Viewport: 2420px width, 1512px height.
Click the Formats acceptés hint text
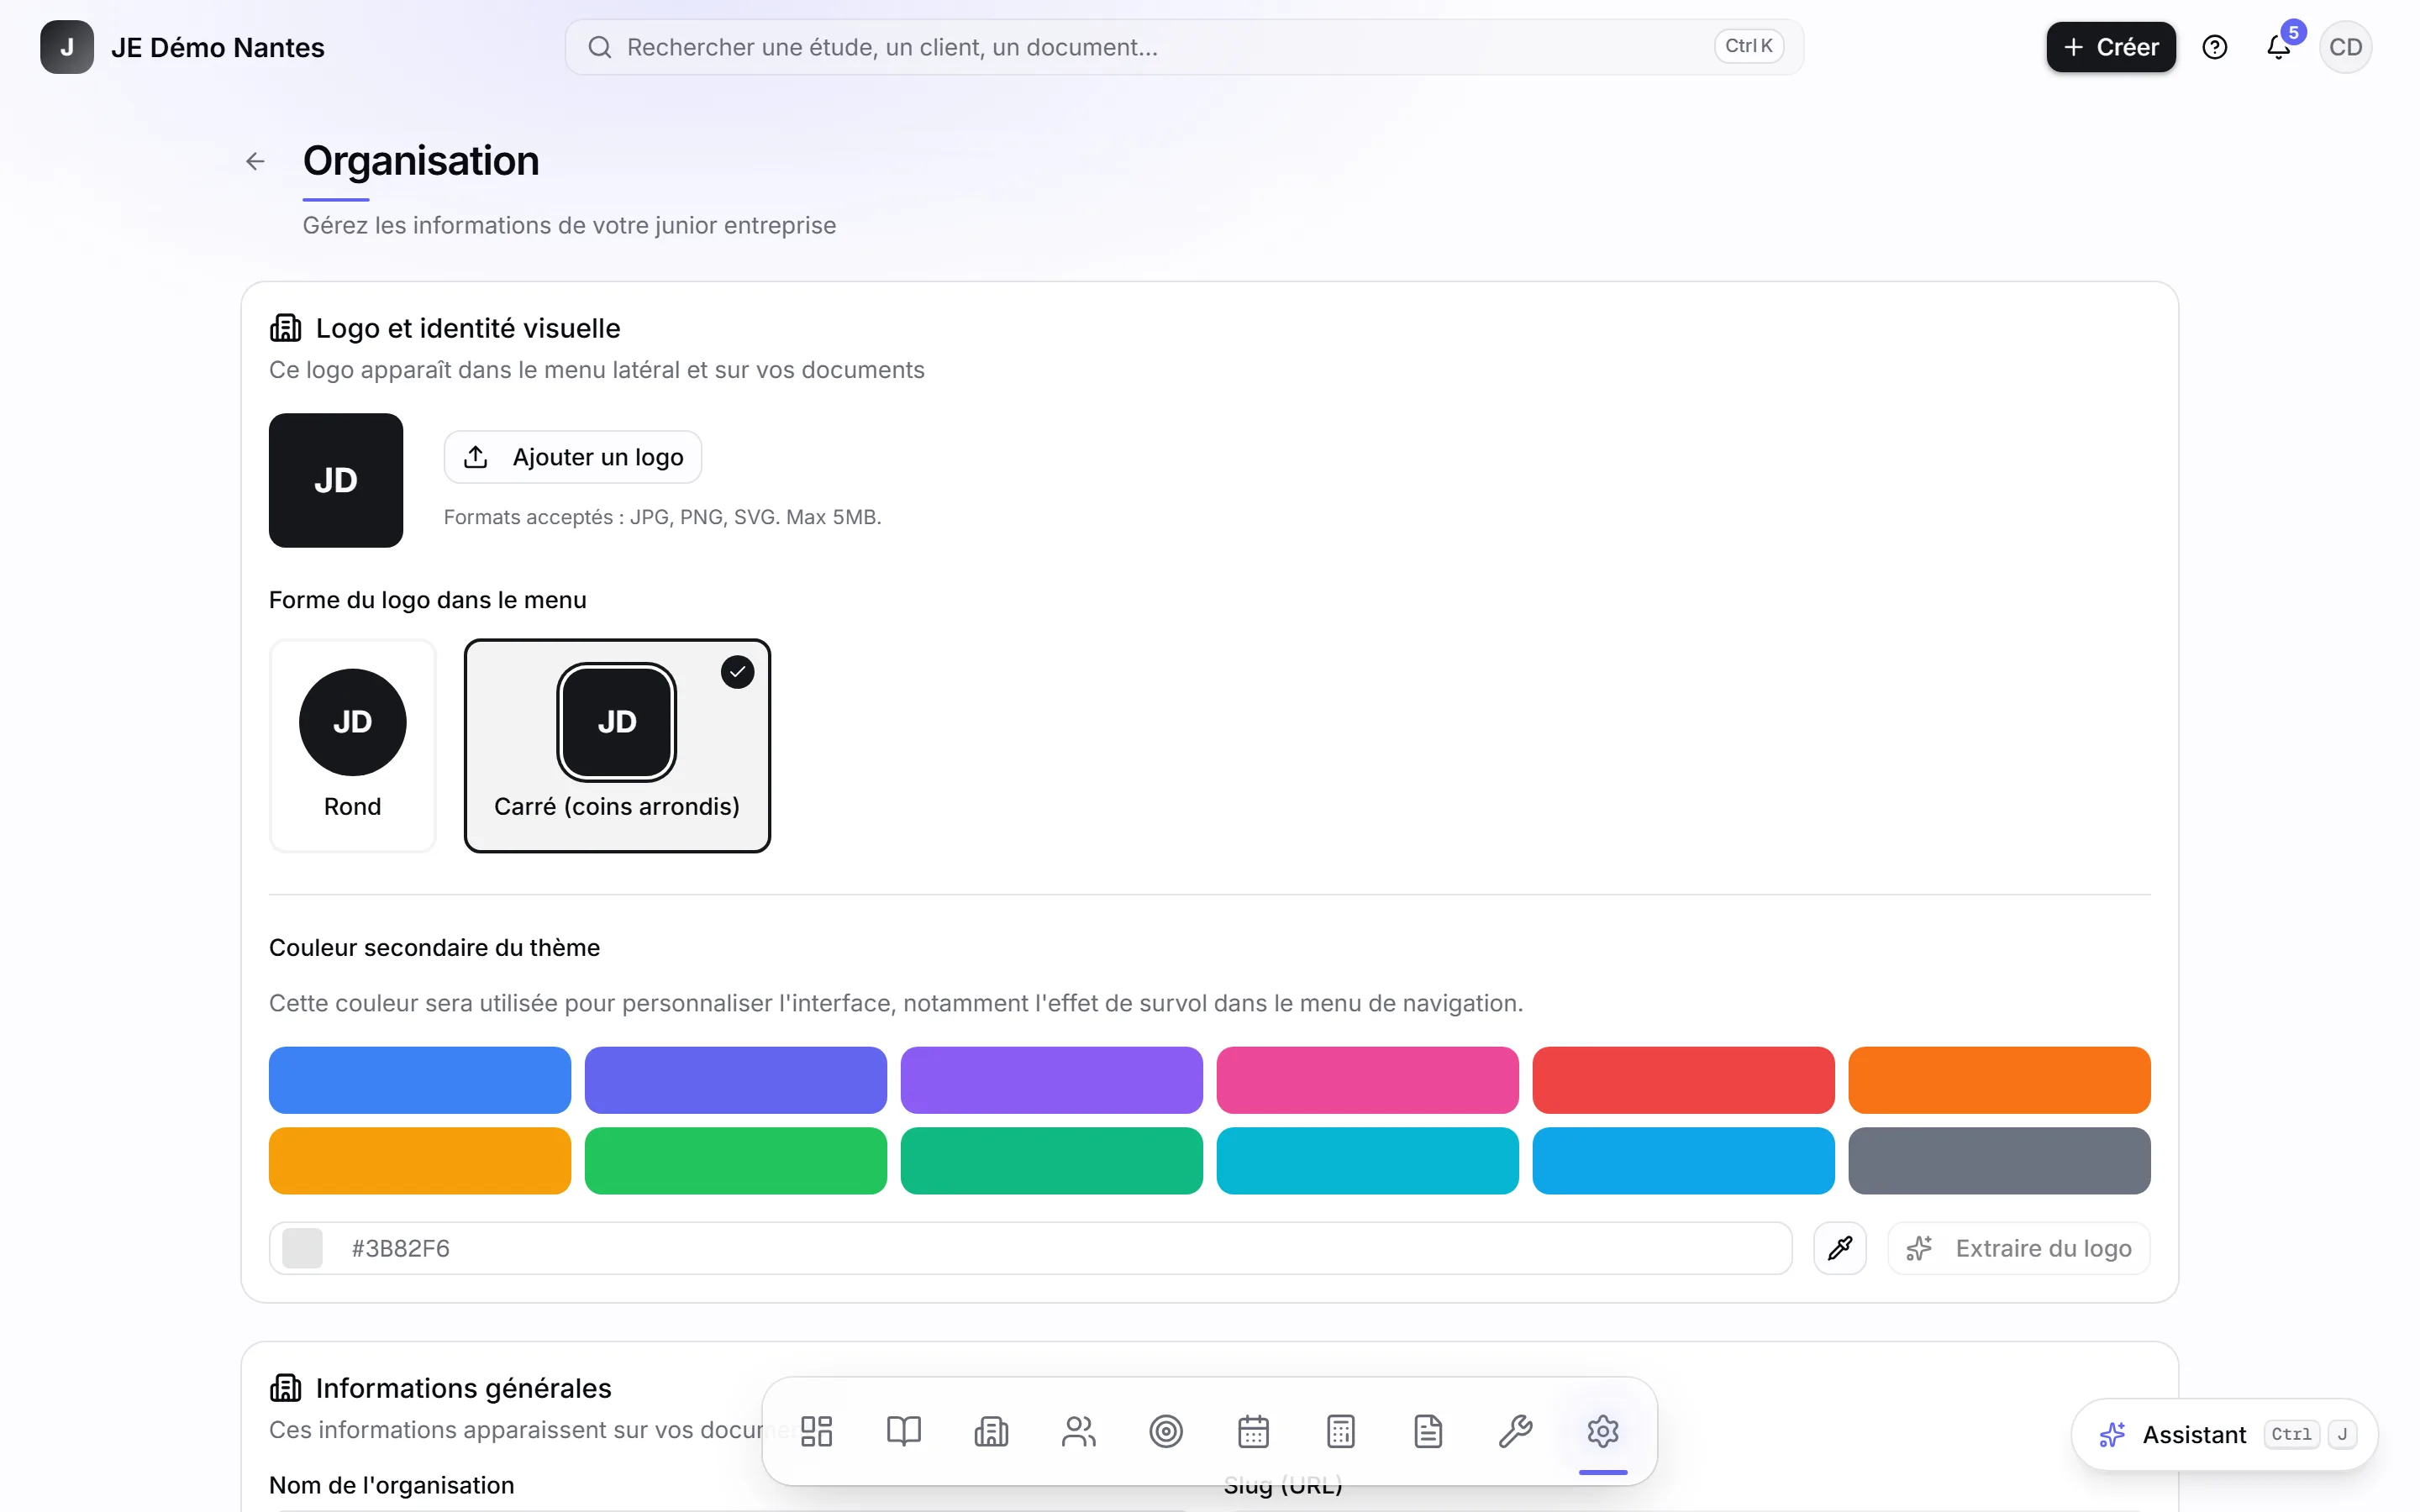pos(662,517)
